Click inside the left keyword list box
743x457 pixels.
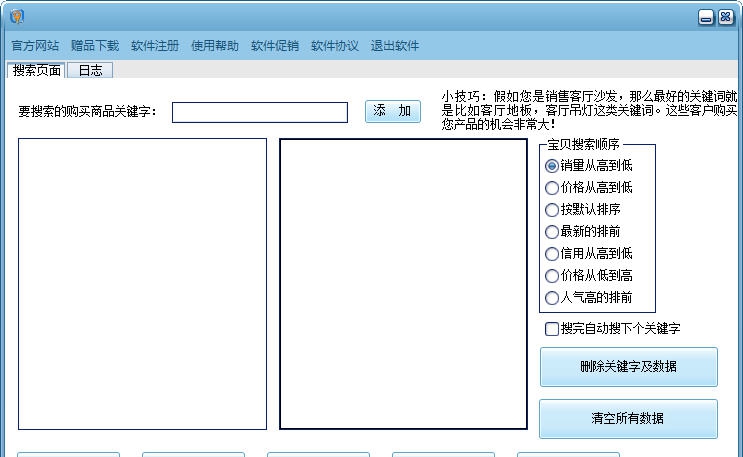pyautogui.click(x=142, y=284)
